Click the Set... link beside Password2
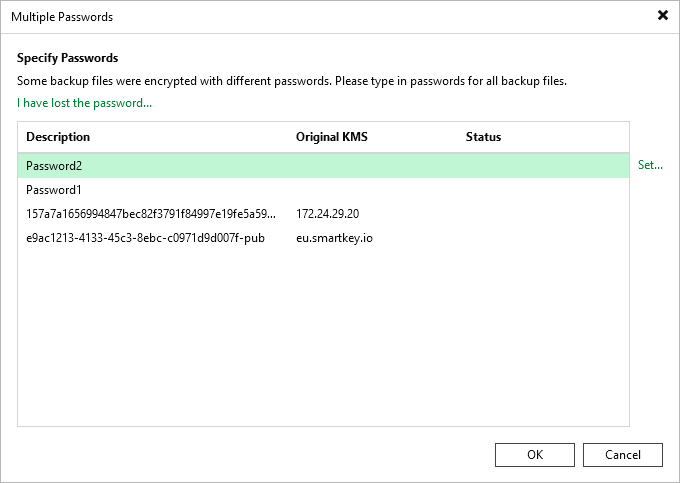Screen dimensions: 680x483 pos(650,165)
